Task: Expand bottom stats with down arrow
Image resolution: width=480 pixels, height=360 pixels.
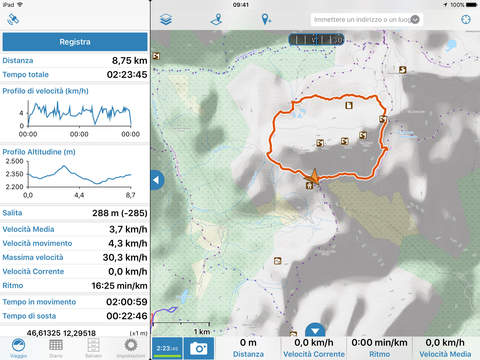Action: click(315, 330)
